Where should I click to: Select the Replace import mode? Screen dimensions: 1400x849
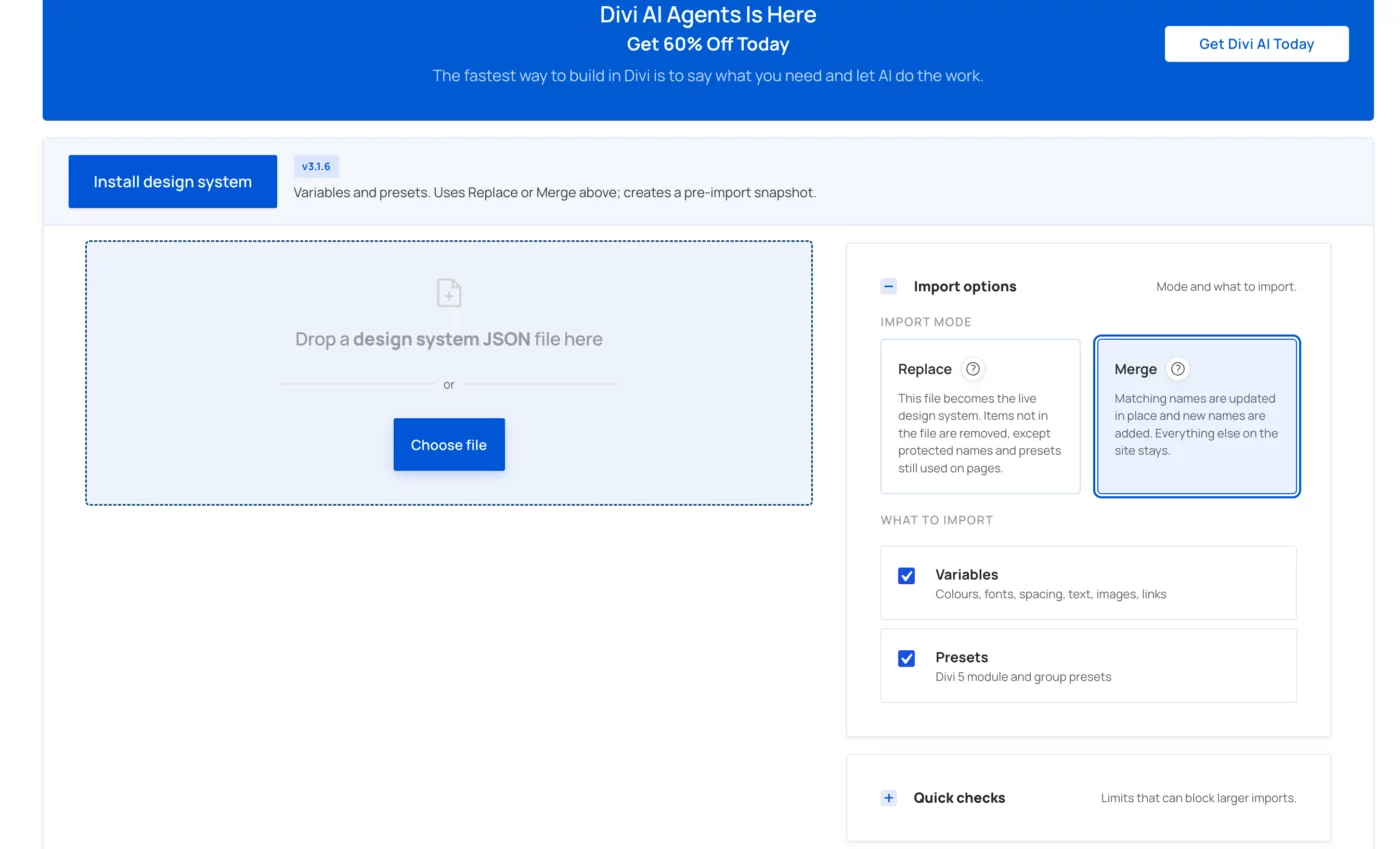(980, 416)
